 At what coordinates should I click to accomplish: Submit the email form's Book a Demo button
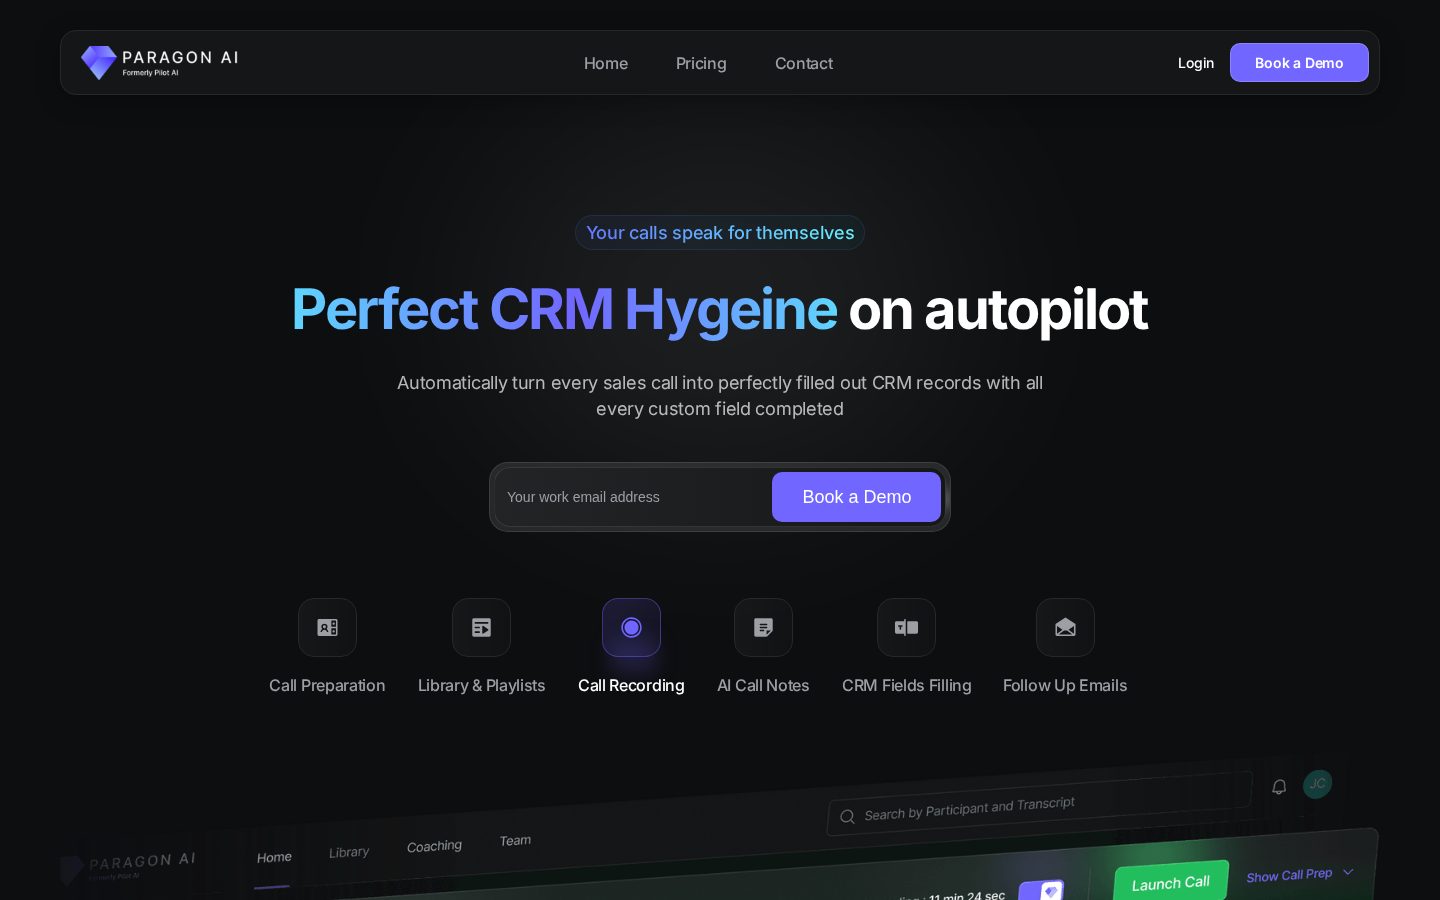(x=856, y=497)
